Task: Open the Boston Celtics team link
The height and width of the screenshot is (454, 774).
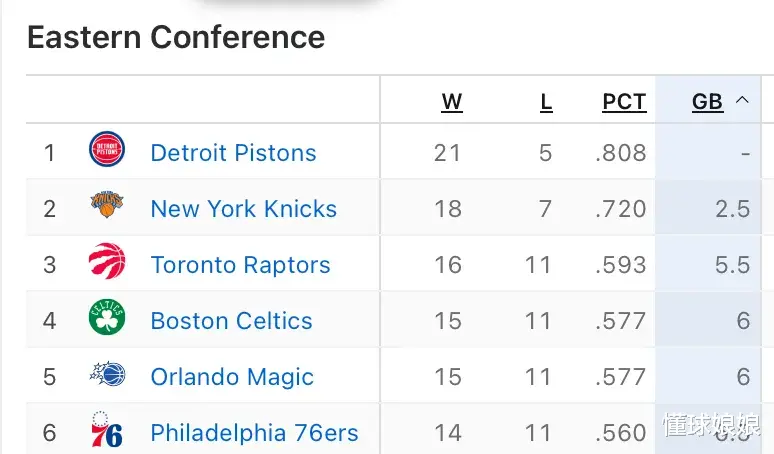Action: (231, 321)
